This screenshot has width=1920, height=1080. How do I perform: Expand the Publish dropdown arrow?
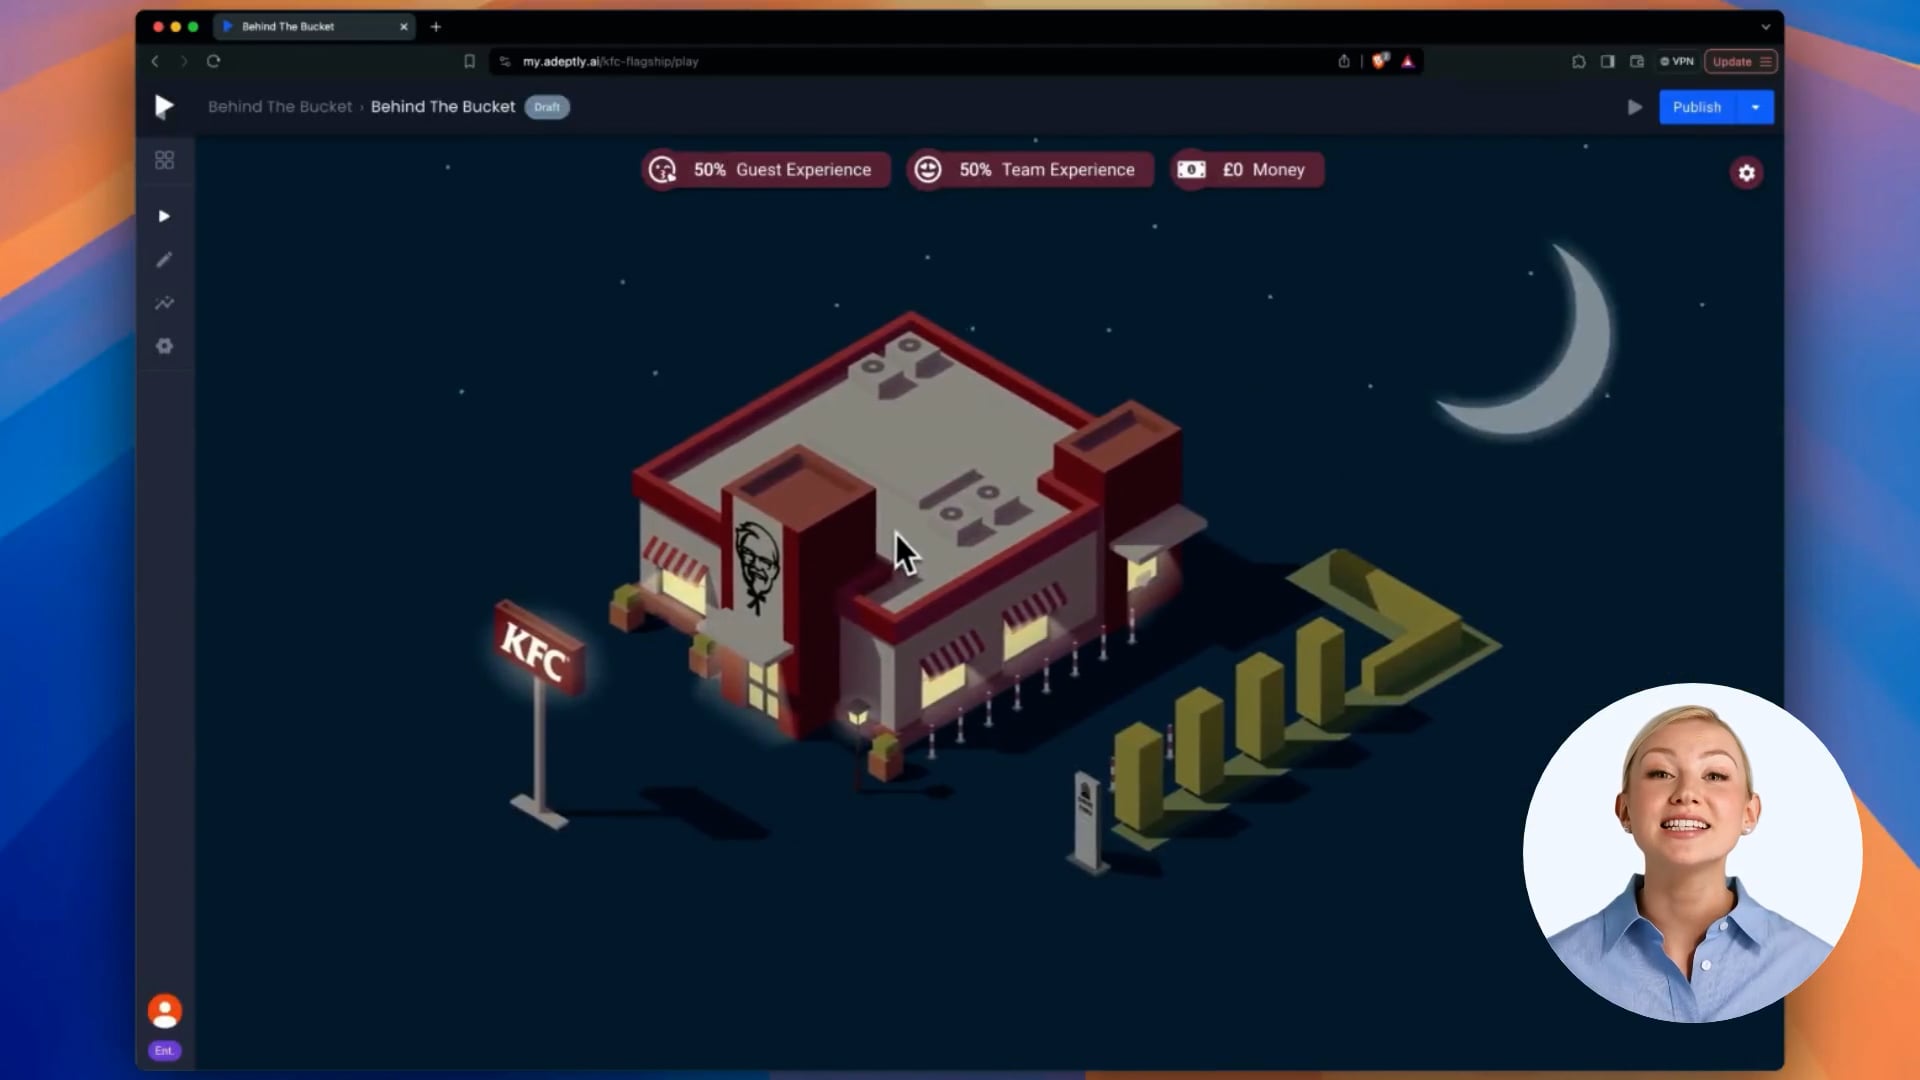click(x=1755, y=107)
